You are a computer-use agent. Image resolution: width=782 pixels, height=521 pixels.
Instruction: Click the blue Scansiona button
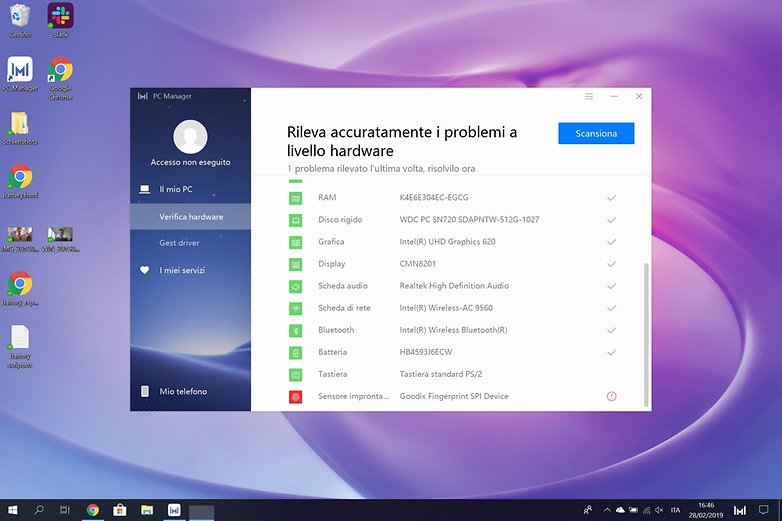click(596, 133)
